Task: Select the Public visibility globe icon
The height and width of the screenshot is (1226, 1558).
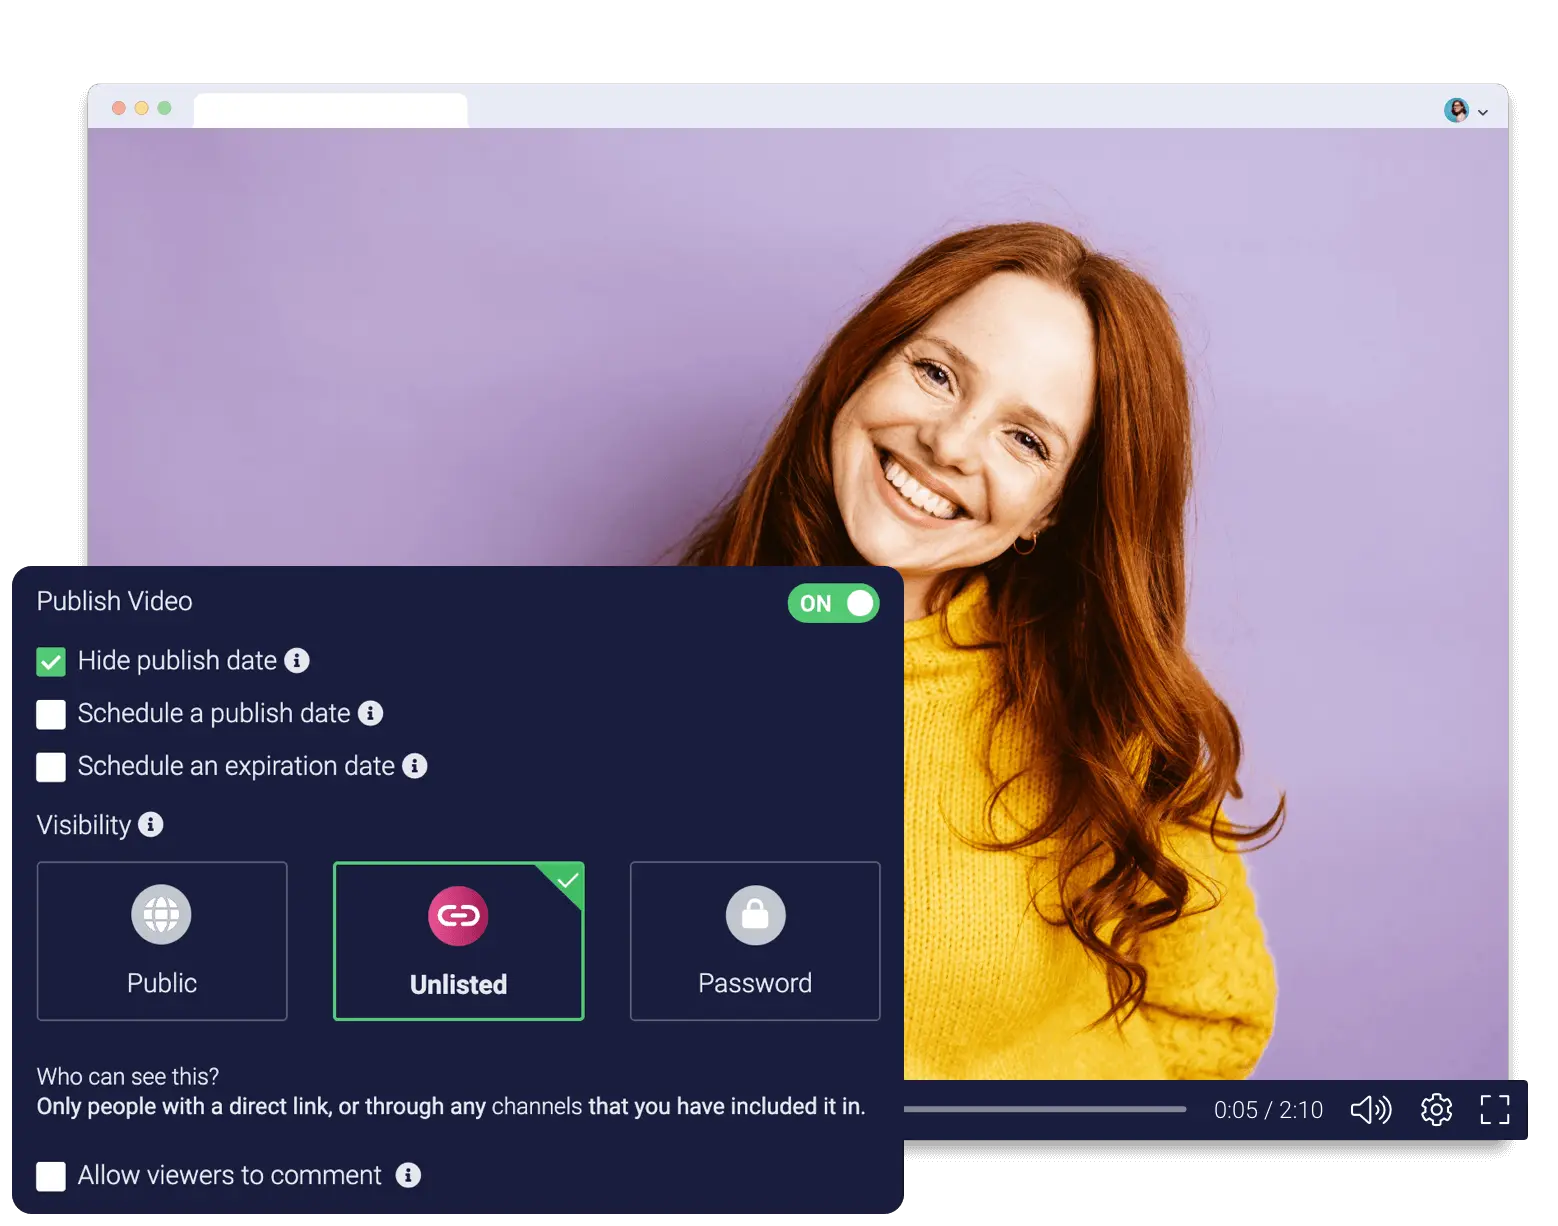Action: (161, 914)
